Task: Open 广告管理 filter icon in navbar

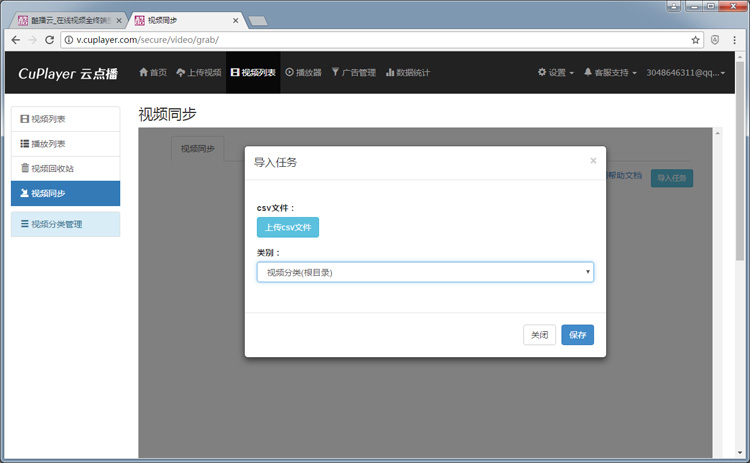Action: [x=336, y=72]
